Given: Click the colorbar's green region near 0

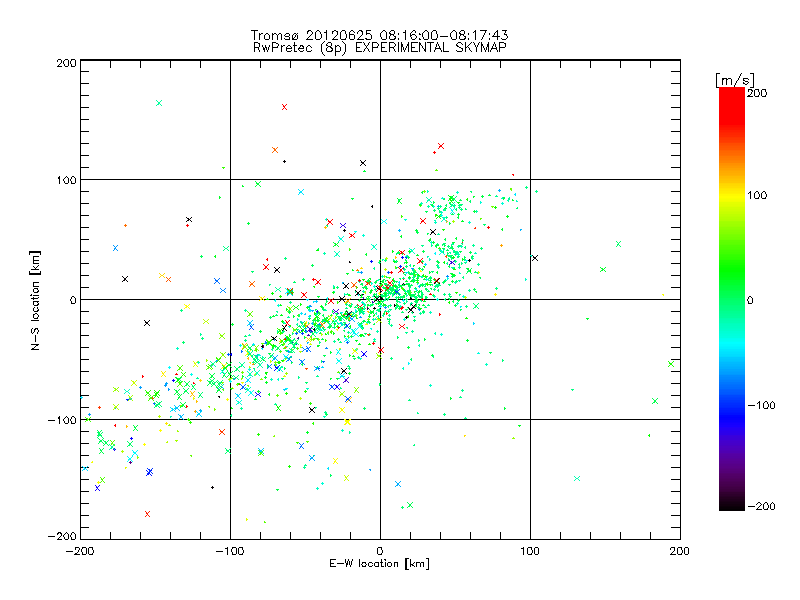Looking at the screenshot, I should (x=732, y=299).
